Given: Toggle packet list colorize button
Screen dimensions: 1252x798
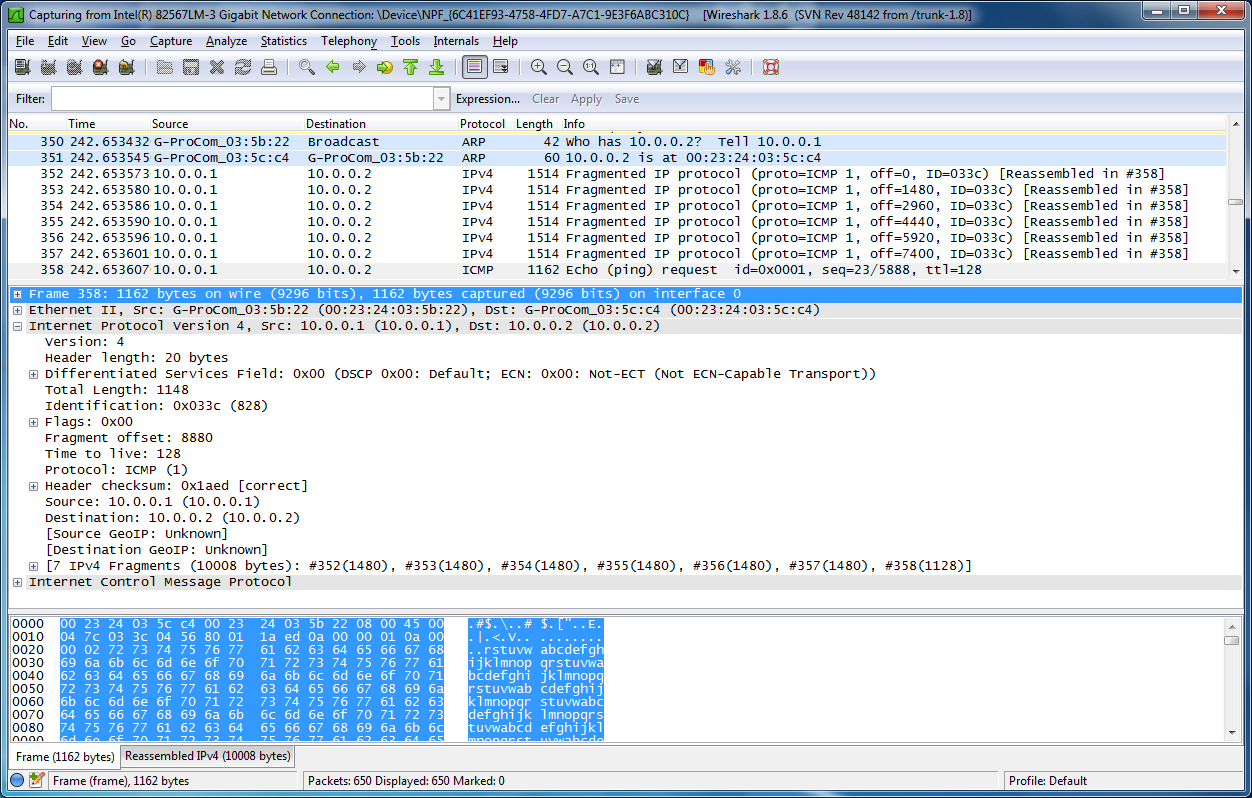Looking at the screenshot, I should click(x=475, y=67).
